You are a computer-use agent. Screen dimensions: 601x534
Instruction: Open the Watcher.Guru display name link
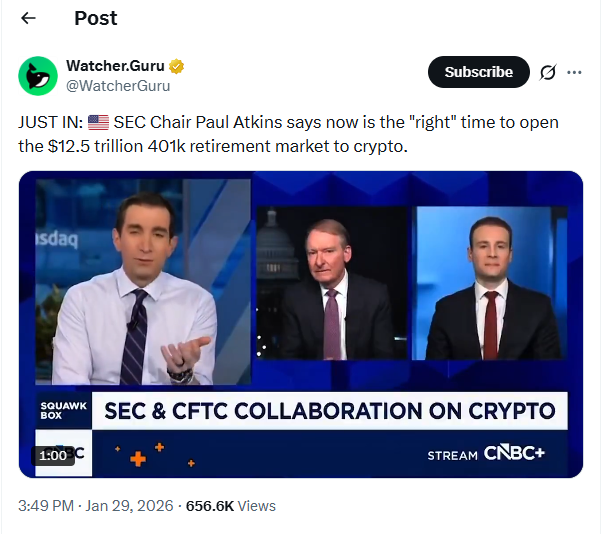coord(115,67)
